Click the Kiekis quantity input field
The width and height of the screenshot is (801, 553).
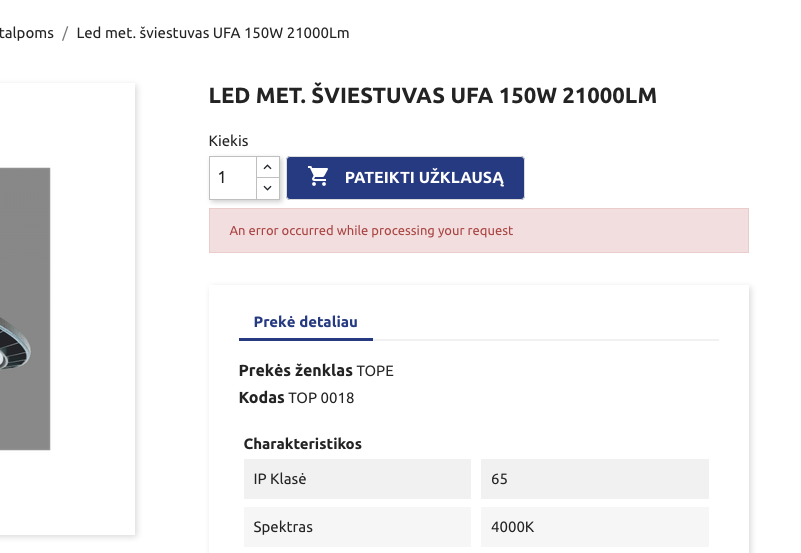point(233,178)
